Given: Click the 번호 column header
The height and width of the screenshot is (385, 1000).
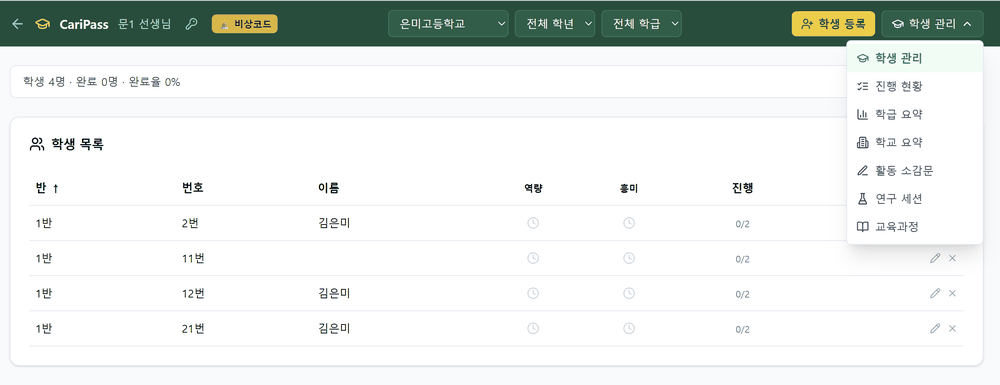Looking at the screenshot, I should pos(193,188).
